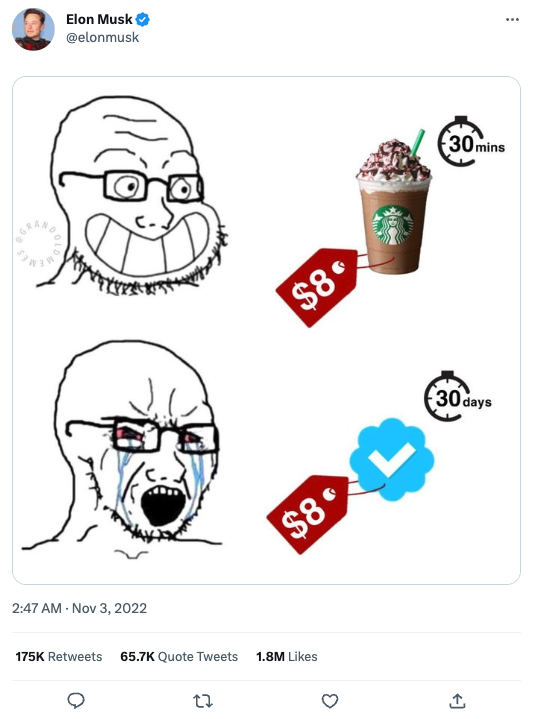The height and width of the screenshot is (719, 535).
Task: Click the grinning wojak face drawing
Action: pos(133,195)
